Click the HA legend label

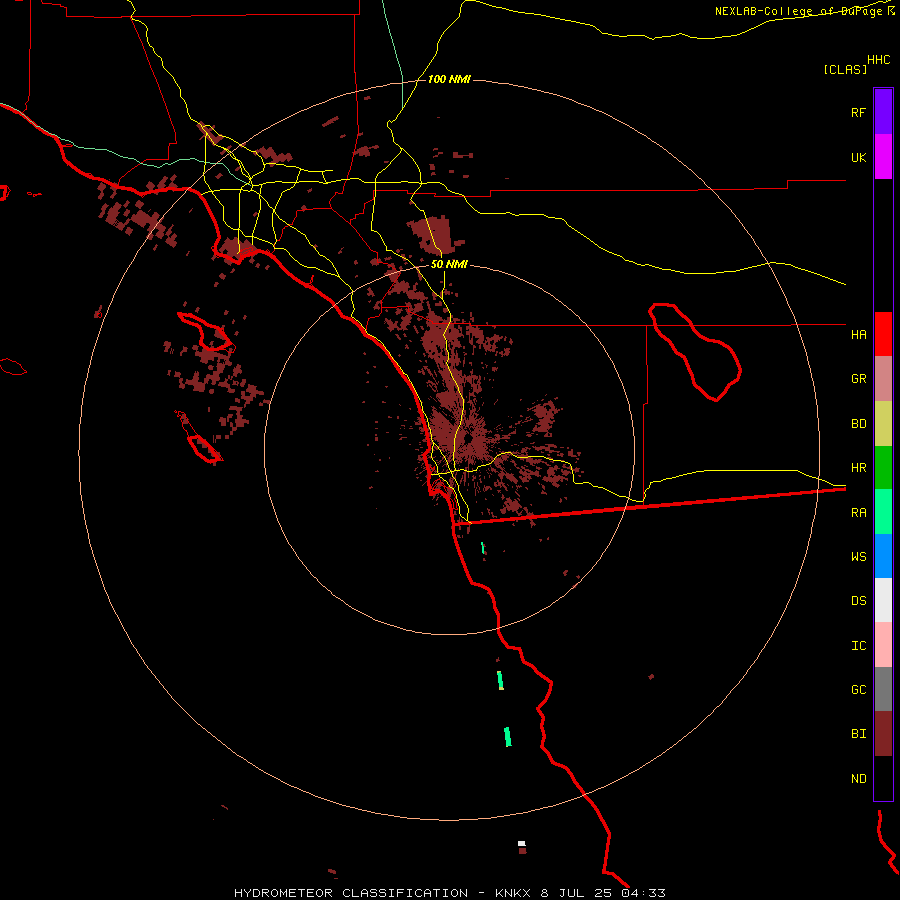[858, 334]
